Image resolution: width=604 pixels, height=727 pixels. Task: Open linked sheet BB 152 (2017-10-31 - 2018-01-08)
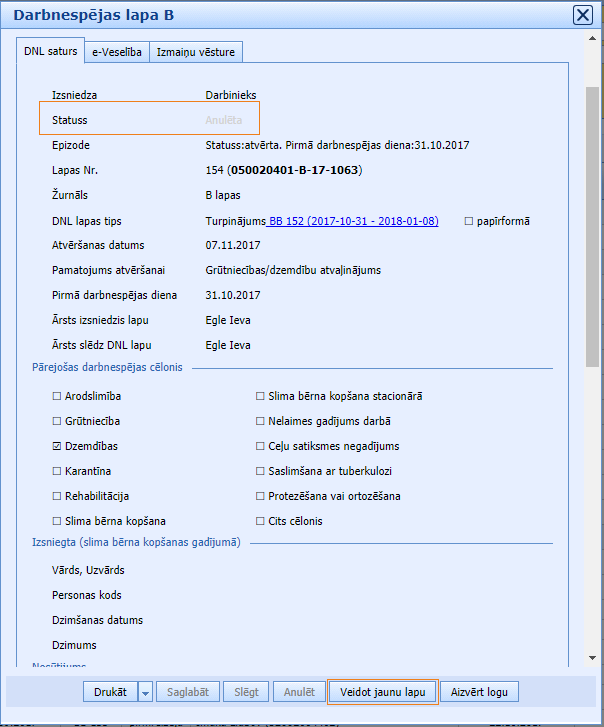[x=353, y=221]
